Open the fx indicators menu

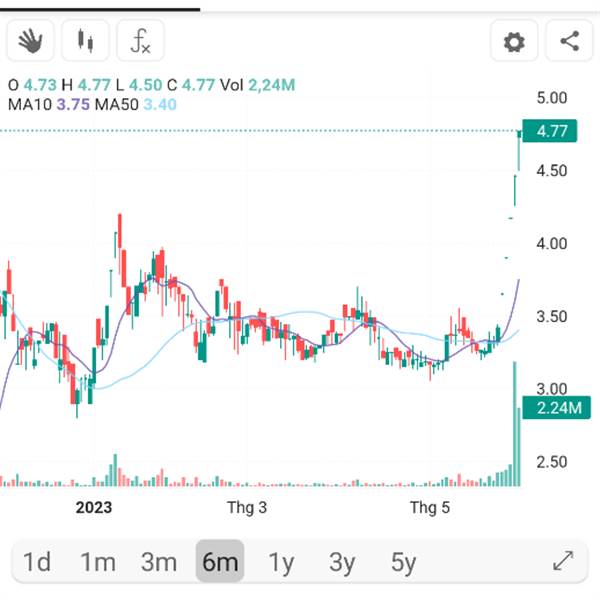(140, 41)
